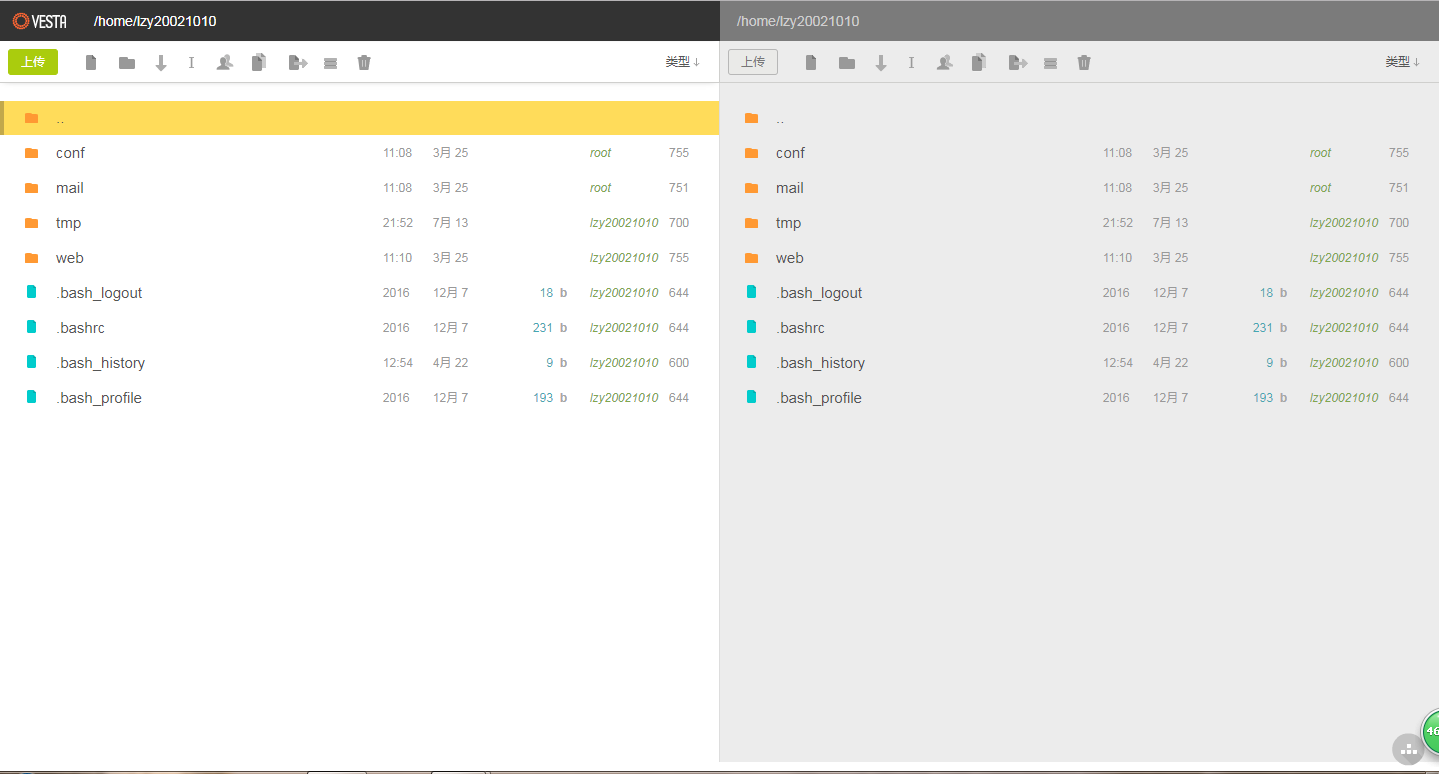Click the archive icon in left pane toolbar
The image size is (1439, 774).
coord(330,63)
